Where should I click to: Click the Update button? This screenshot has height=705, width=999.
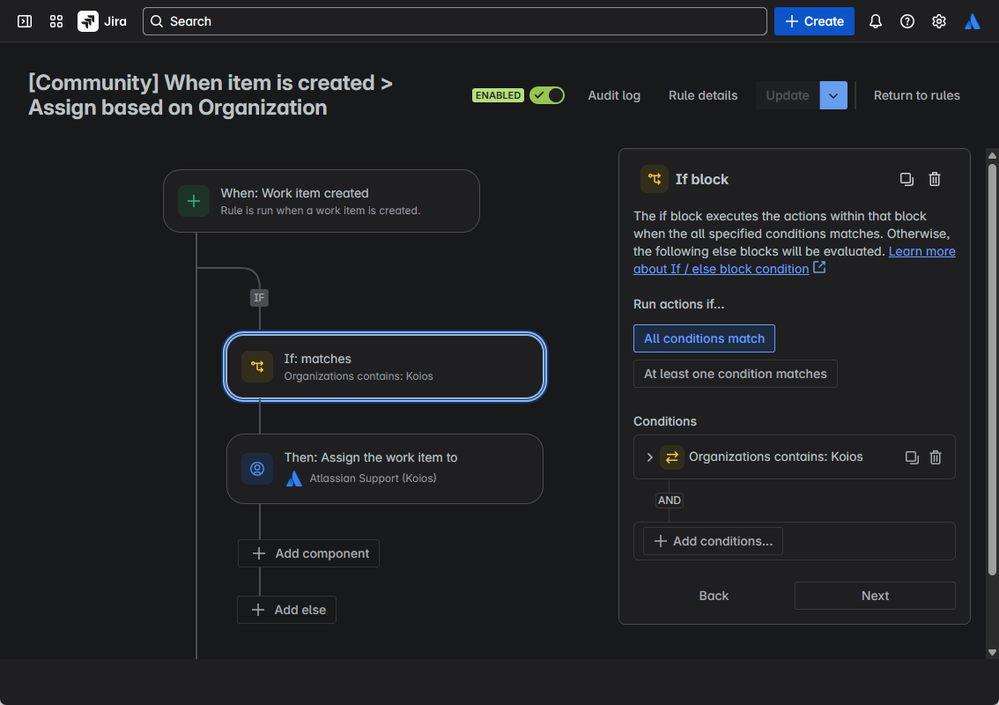pos(787,96)
